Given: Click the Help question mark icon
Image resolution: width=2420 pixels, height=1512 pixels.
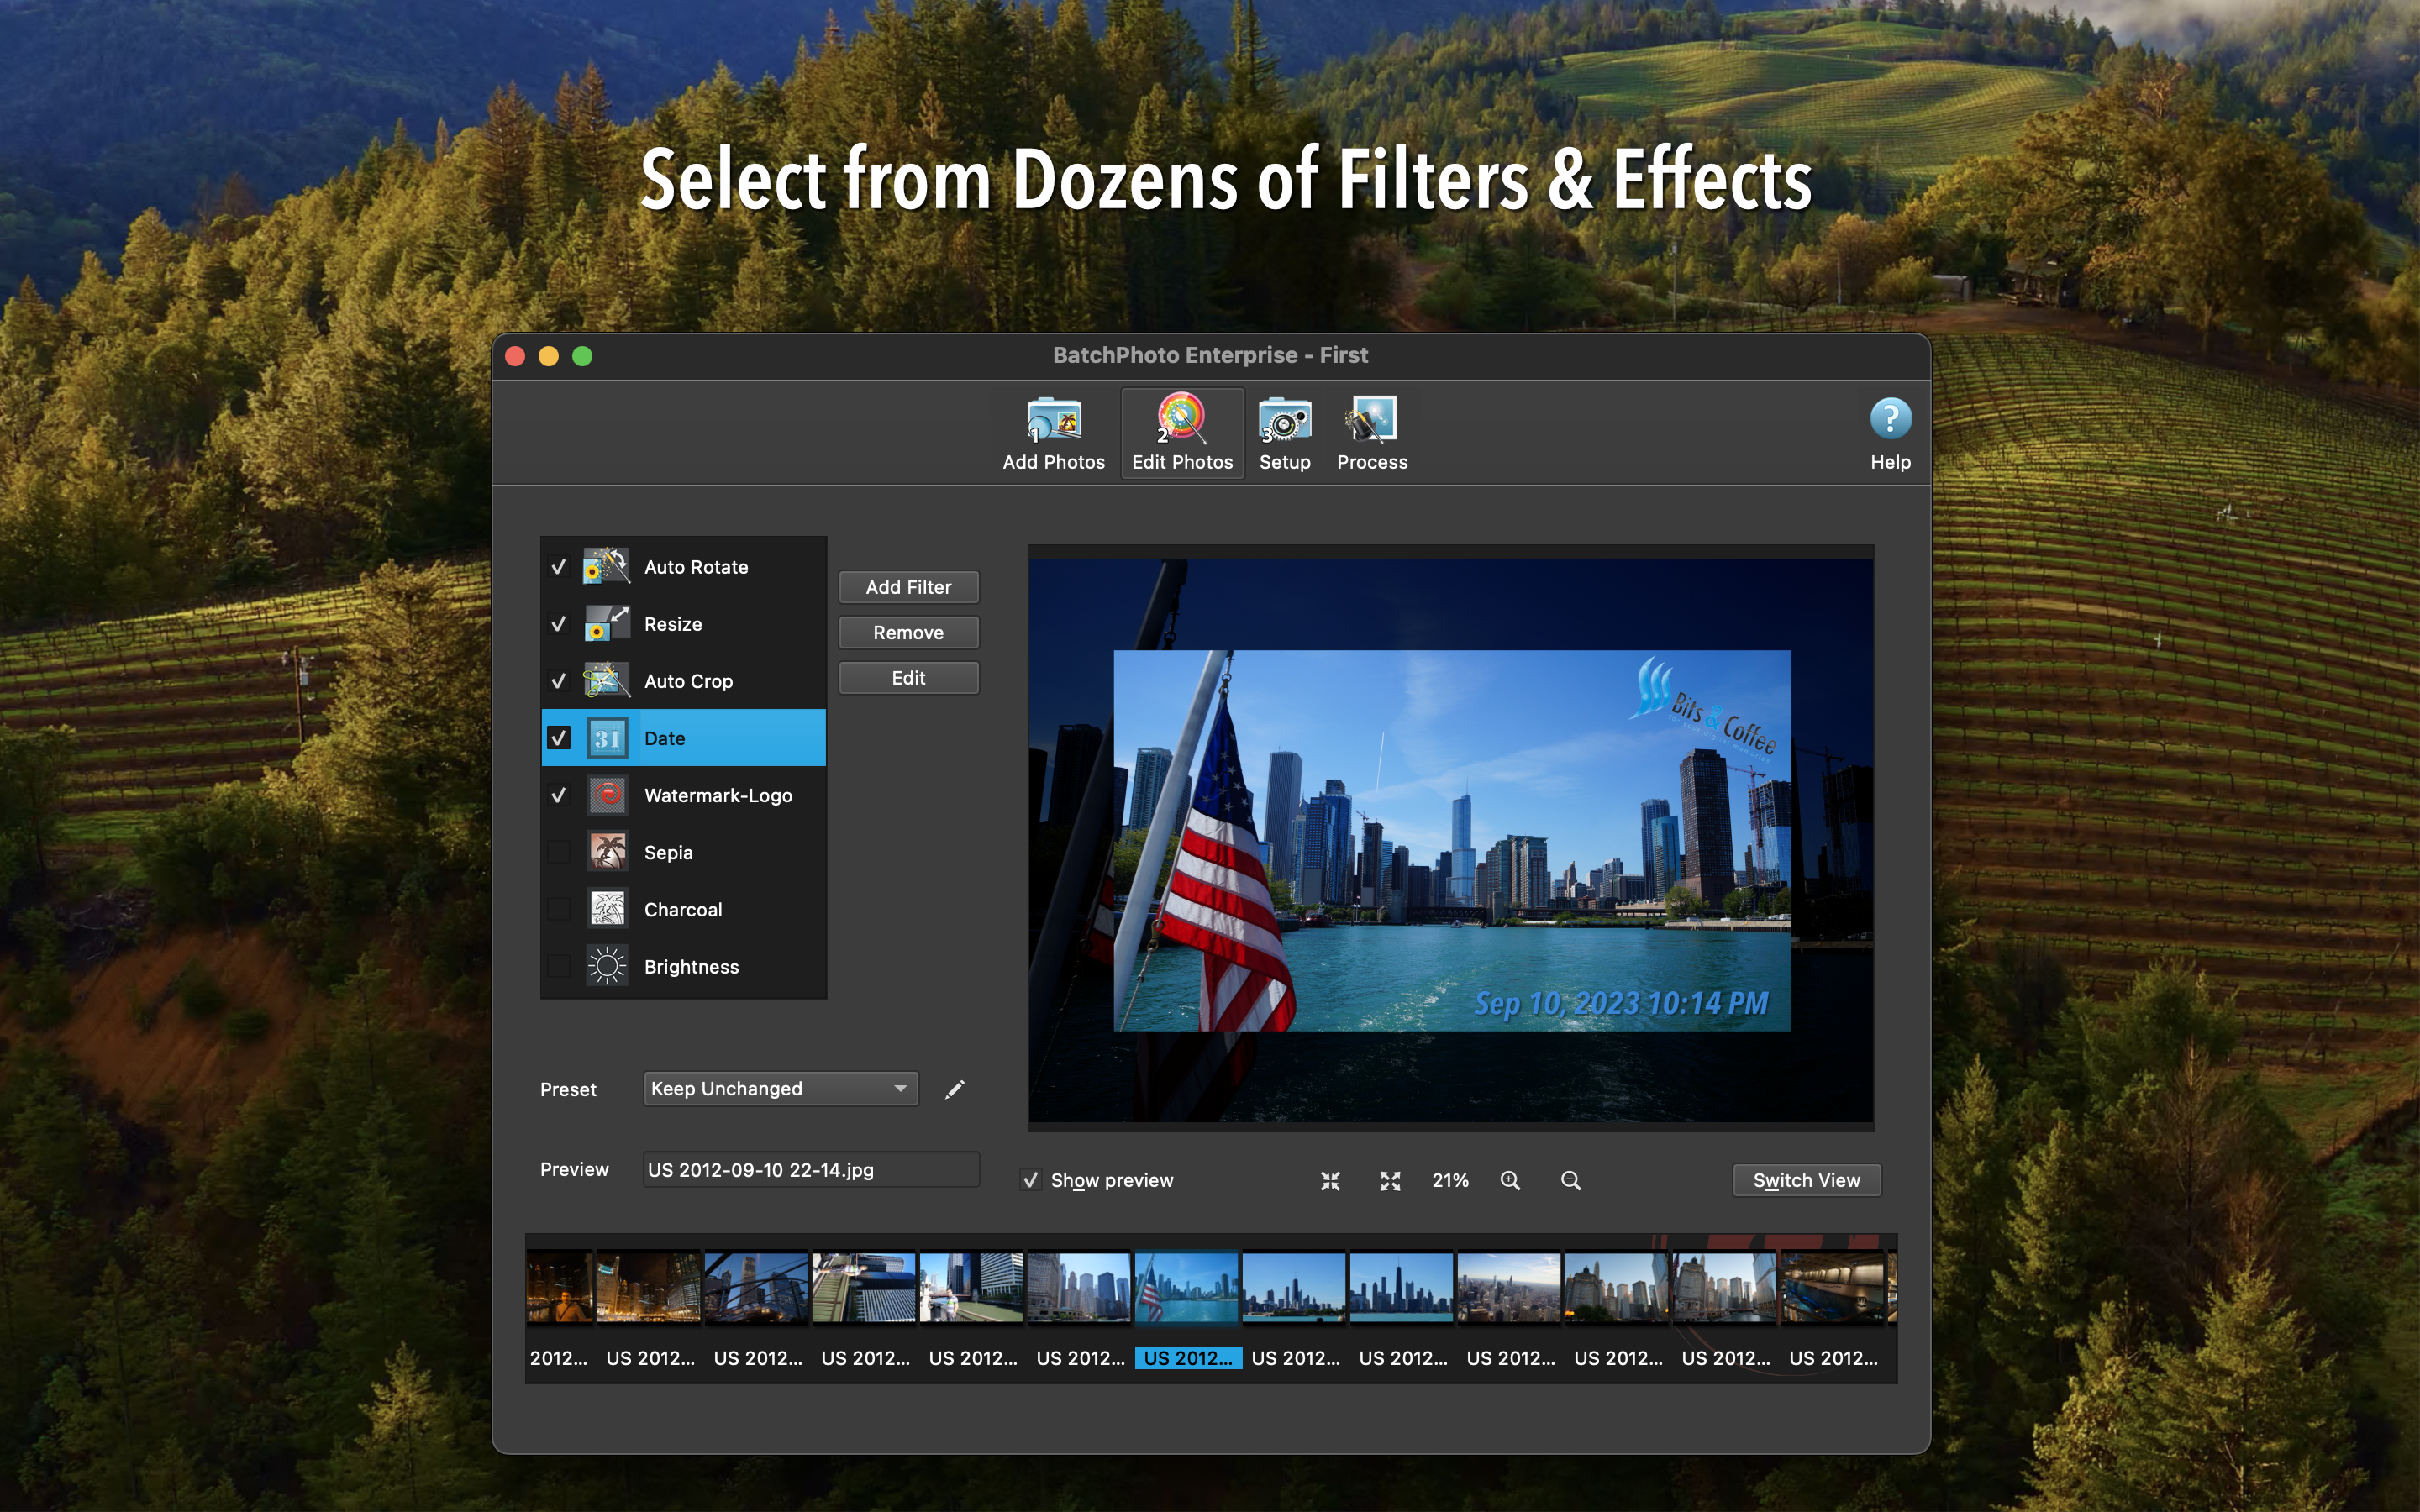Looking at the screenshot, I should pyautogui.click(x=1889, y=419).
